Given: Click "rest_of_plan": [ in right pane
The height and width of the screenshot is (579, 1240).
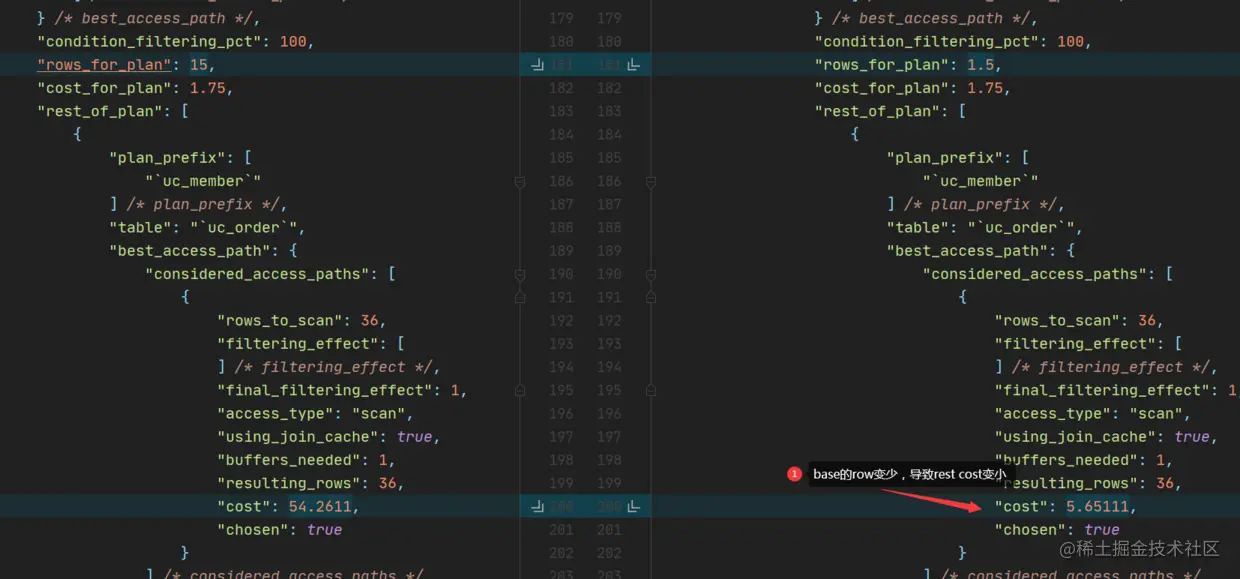Looking at the screenshot, I should 890,111.
